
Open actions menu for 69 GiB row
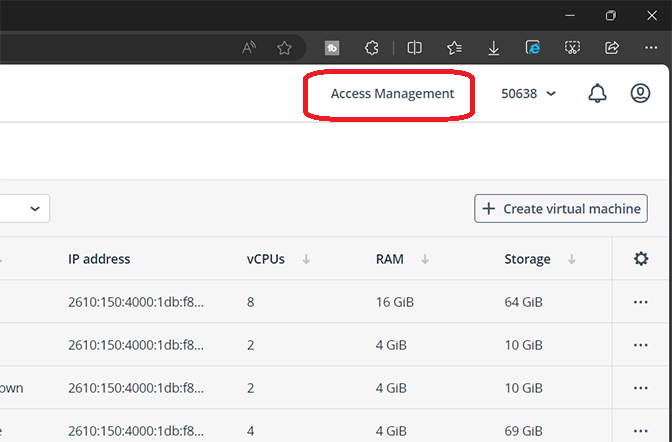[641, 431]
